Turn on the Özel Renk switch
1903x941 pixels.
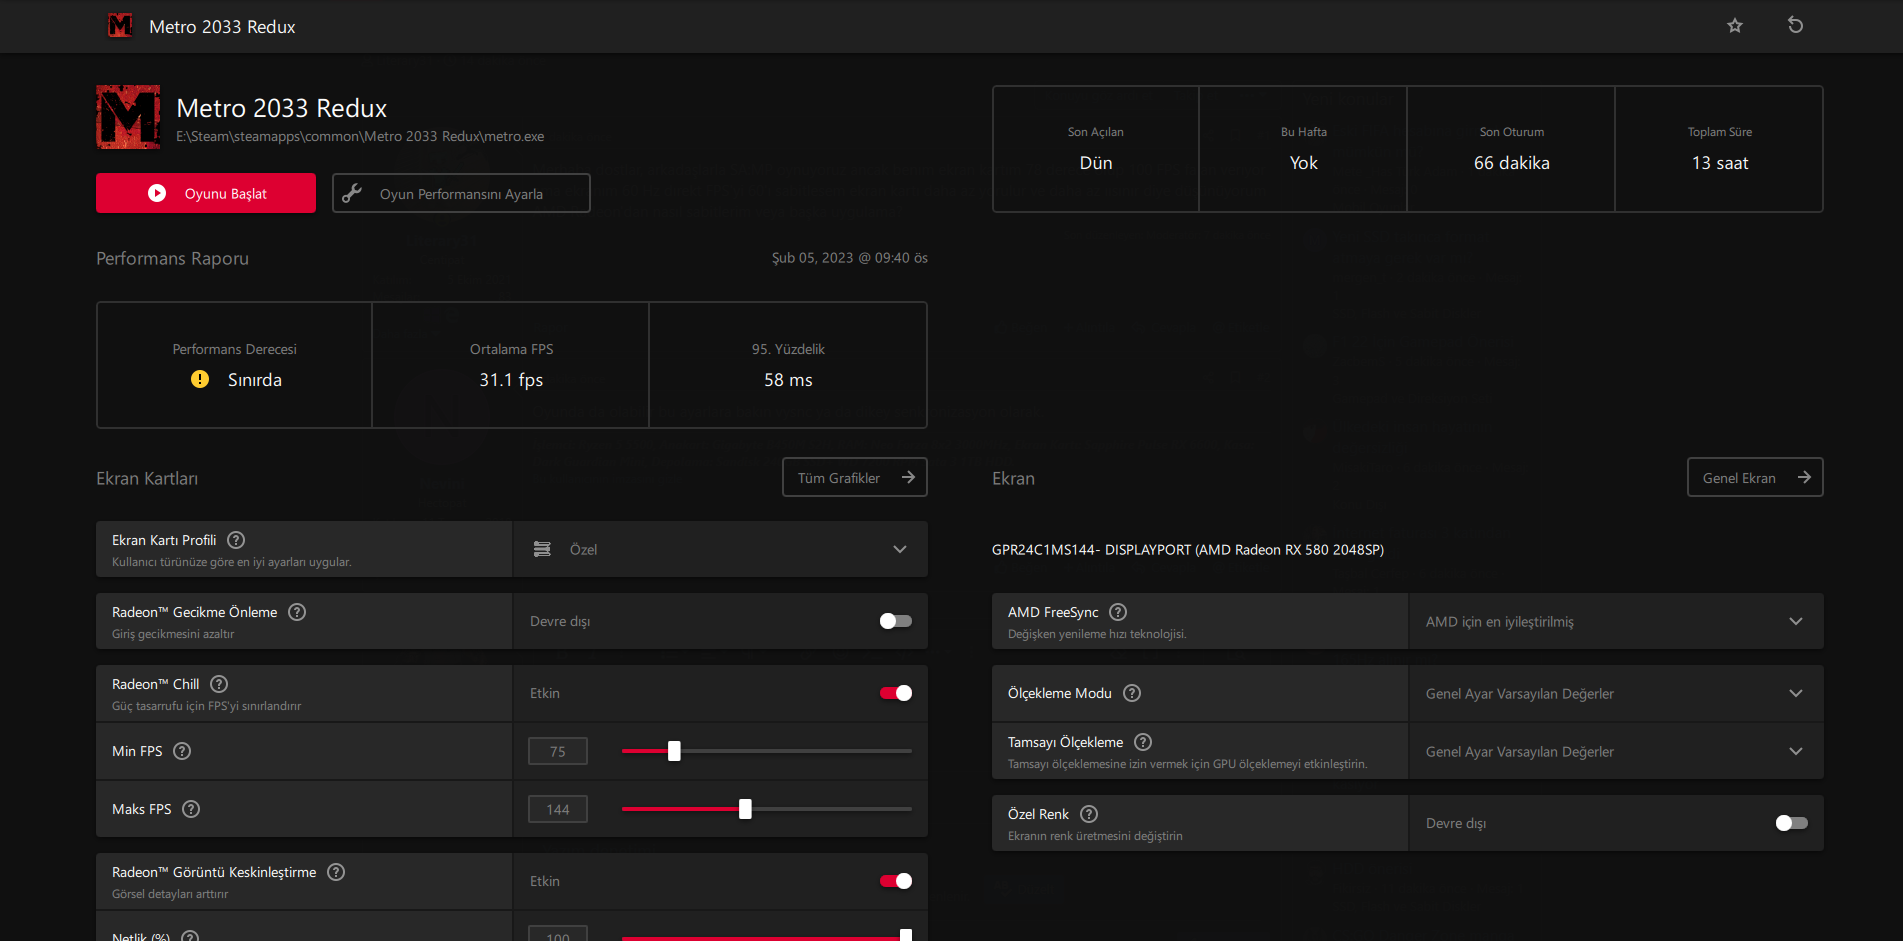point(1791,823)
